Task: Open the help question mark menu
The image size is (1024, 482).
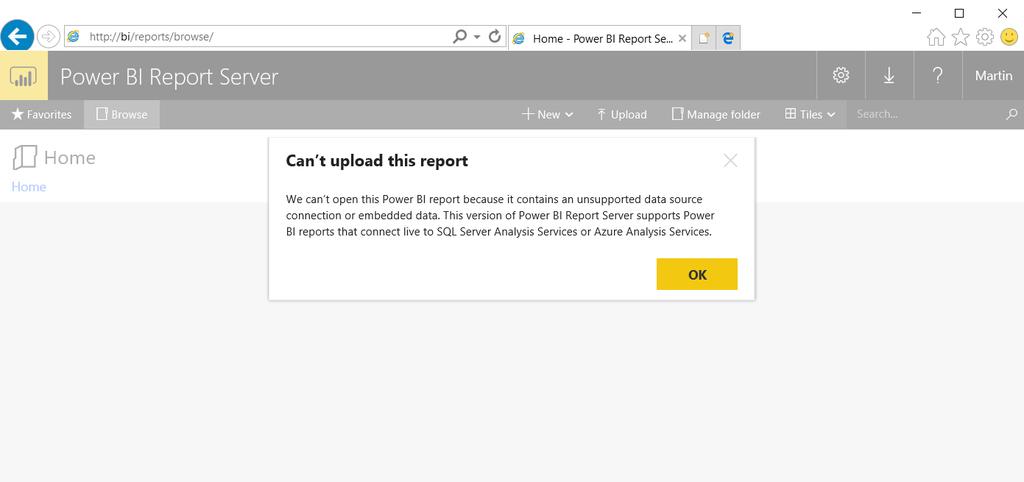Action: click(x=937, y=76)
